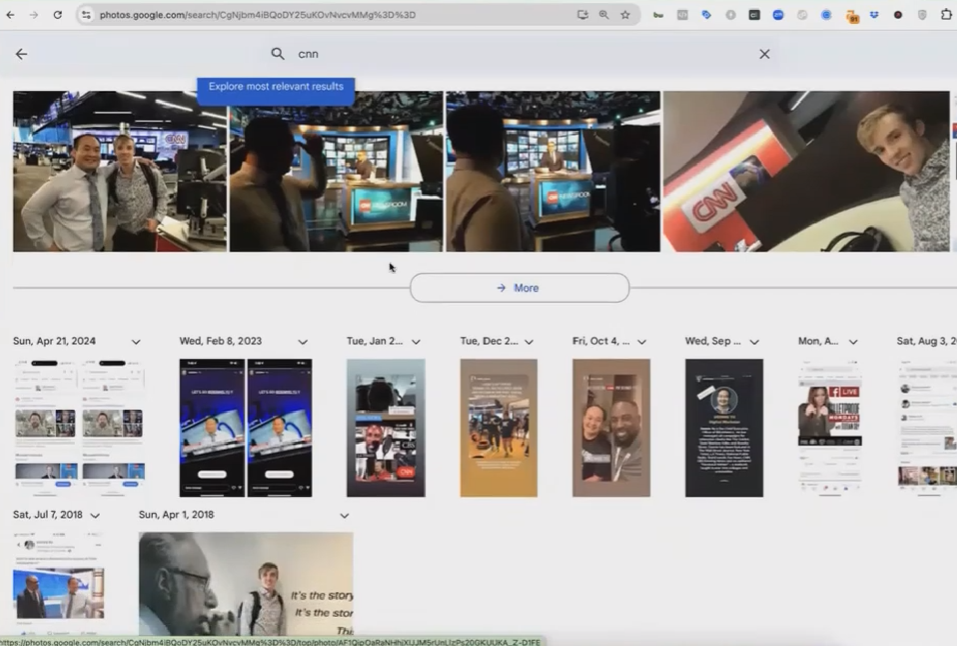Select the Sun, Apr 21, 2024 date label

54,341
